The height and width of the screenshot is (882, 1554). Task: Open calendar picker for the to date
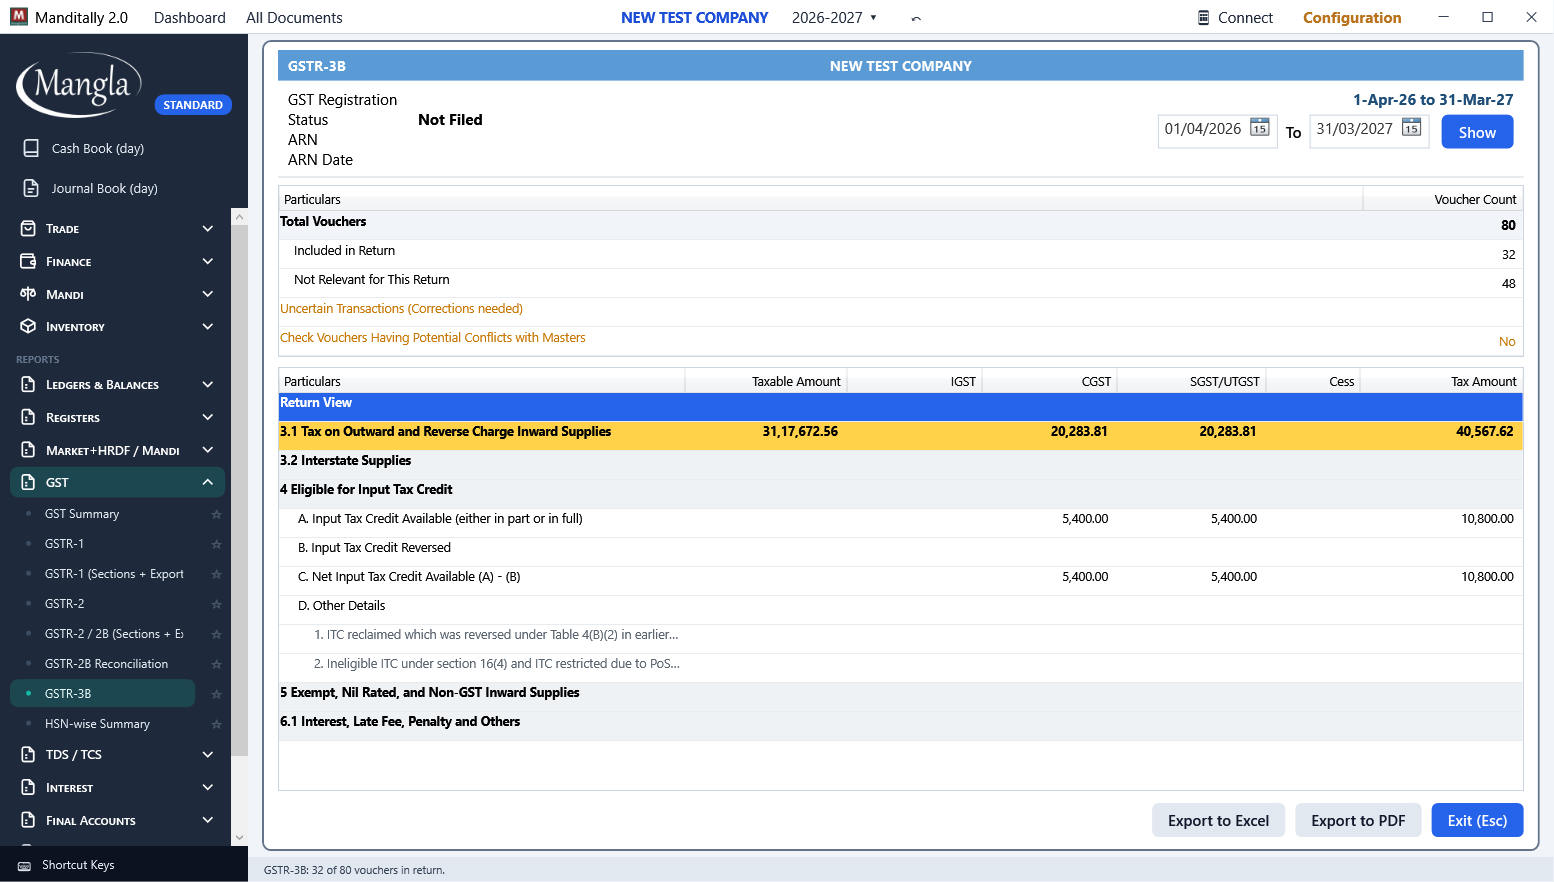click(x=1411, y=127)
